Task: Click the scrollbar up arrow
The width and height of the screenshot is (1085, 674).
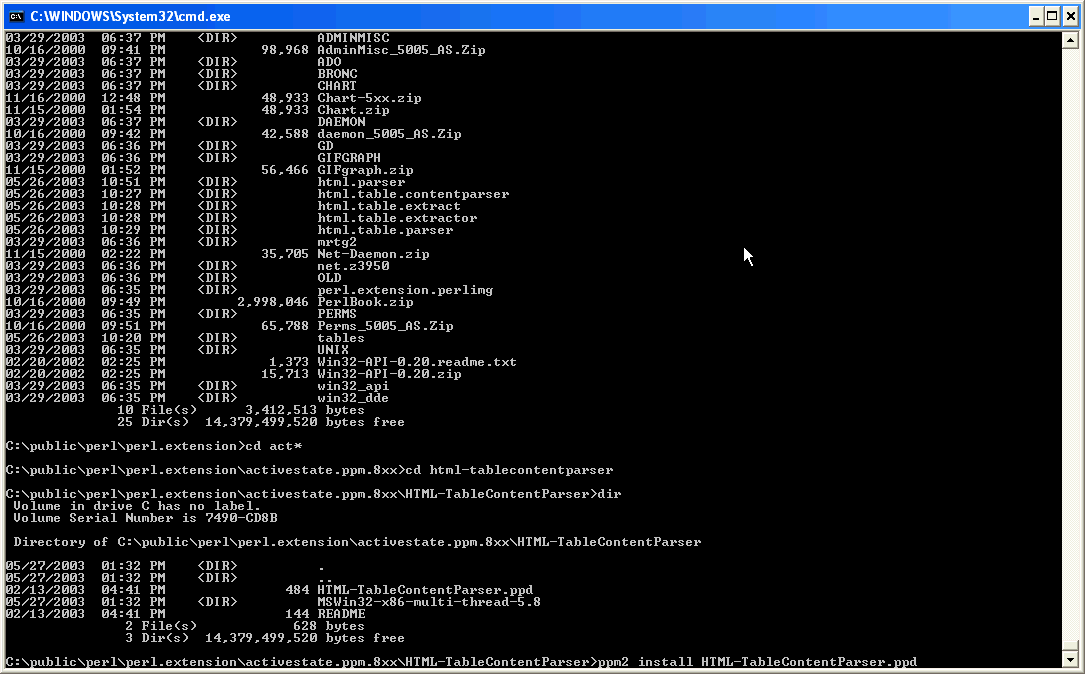Action: [x=1069, y=40]
